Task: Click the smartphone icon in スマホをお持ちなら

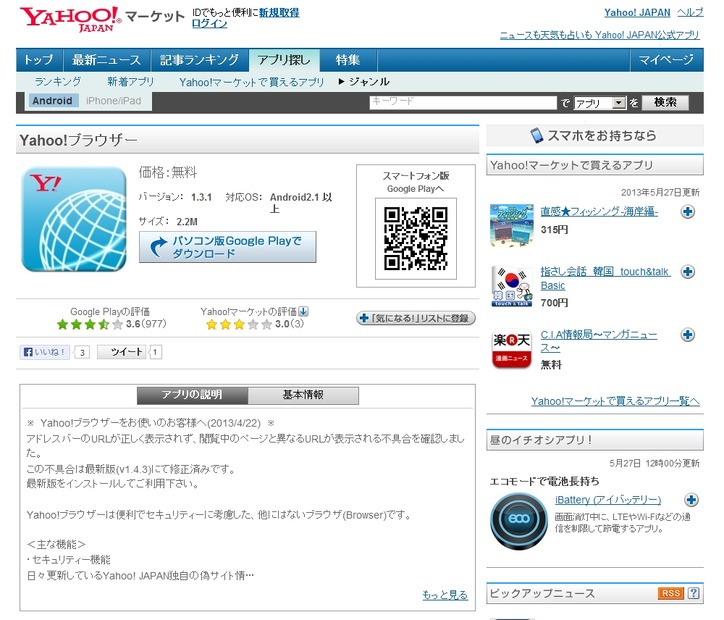Action: 537,136
